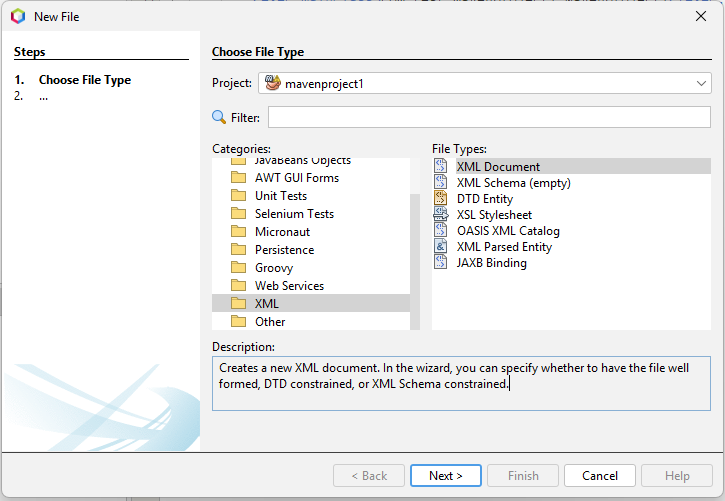Click the Filter magnifying glass icon

(219, 117)
